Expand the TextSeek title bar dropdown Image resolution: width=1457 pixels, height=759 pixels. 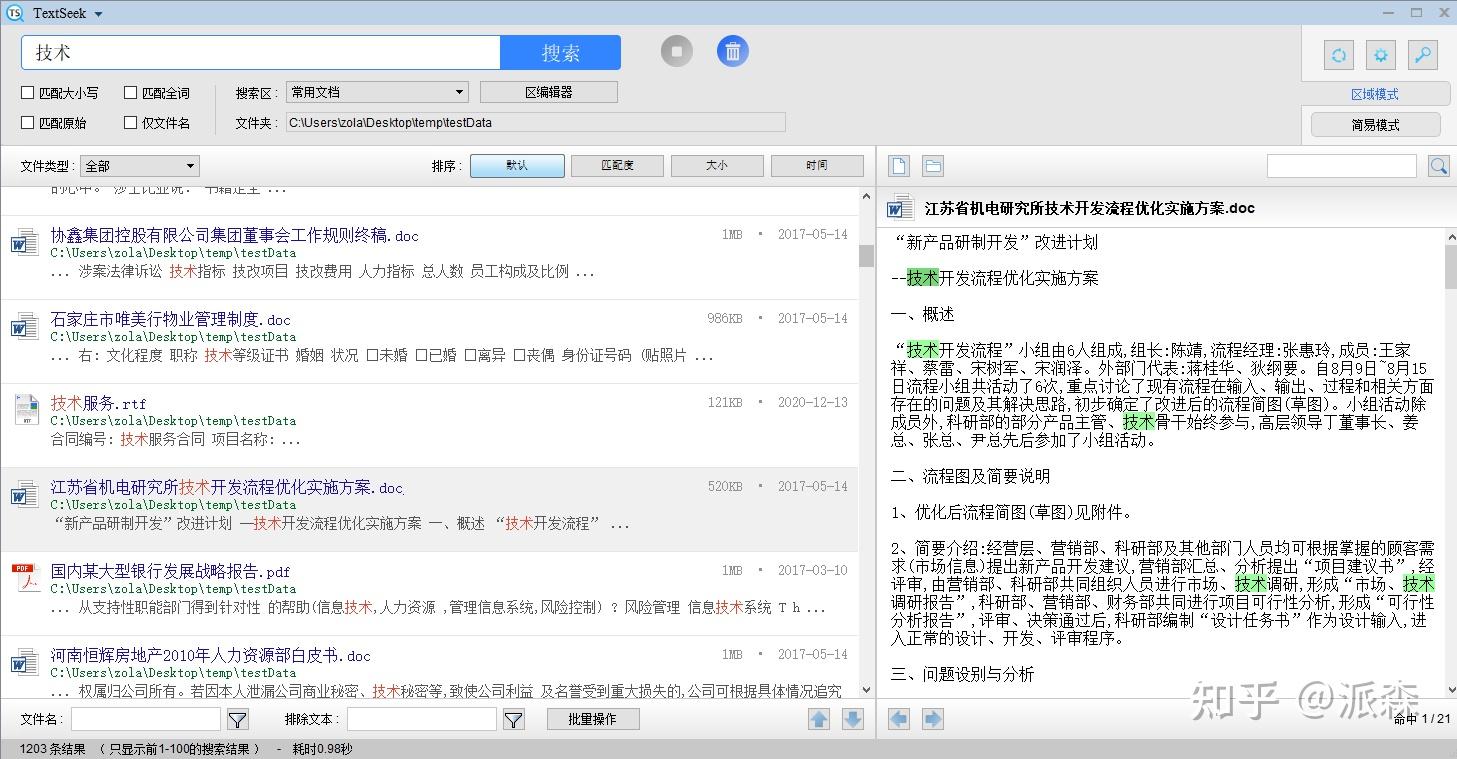[96, 13]
